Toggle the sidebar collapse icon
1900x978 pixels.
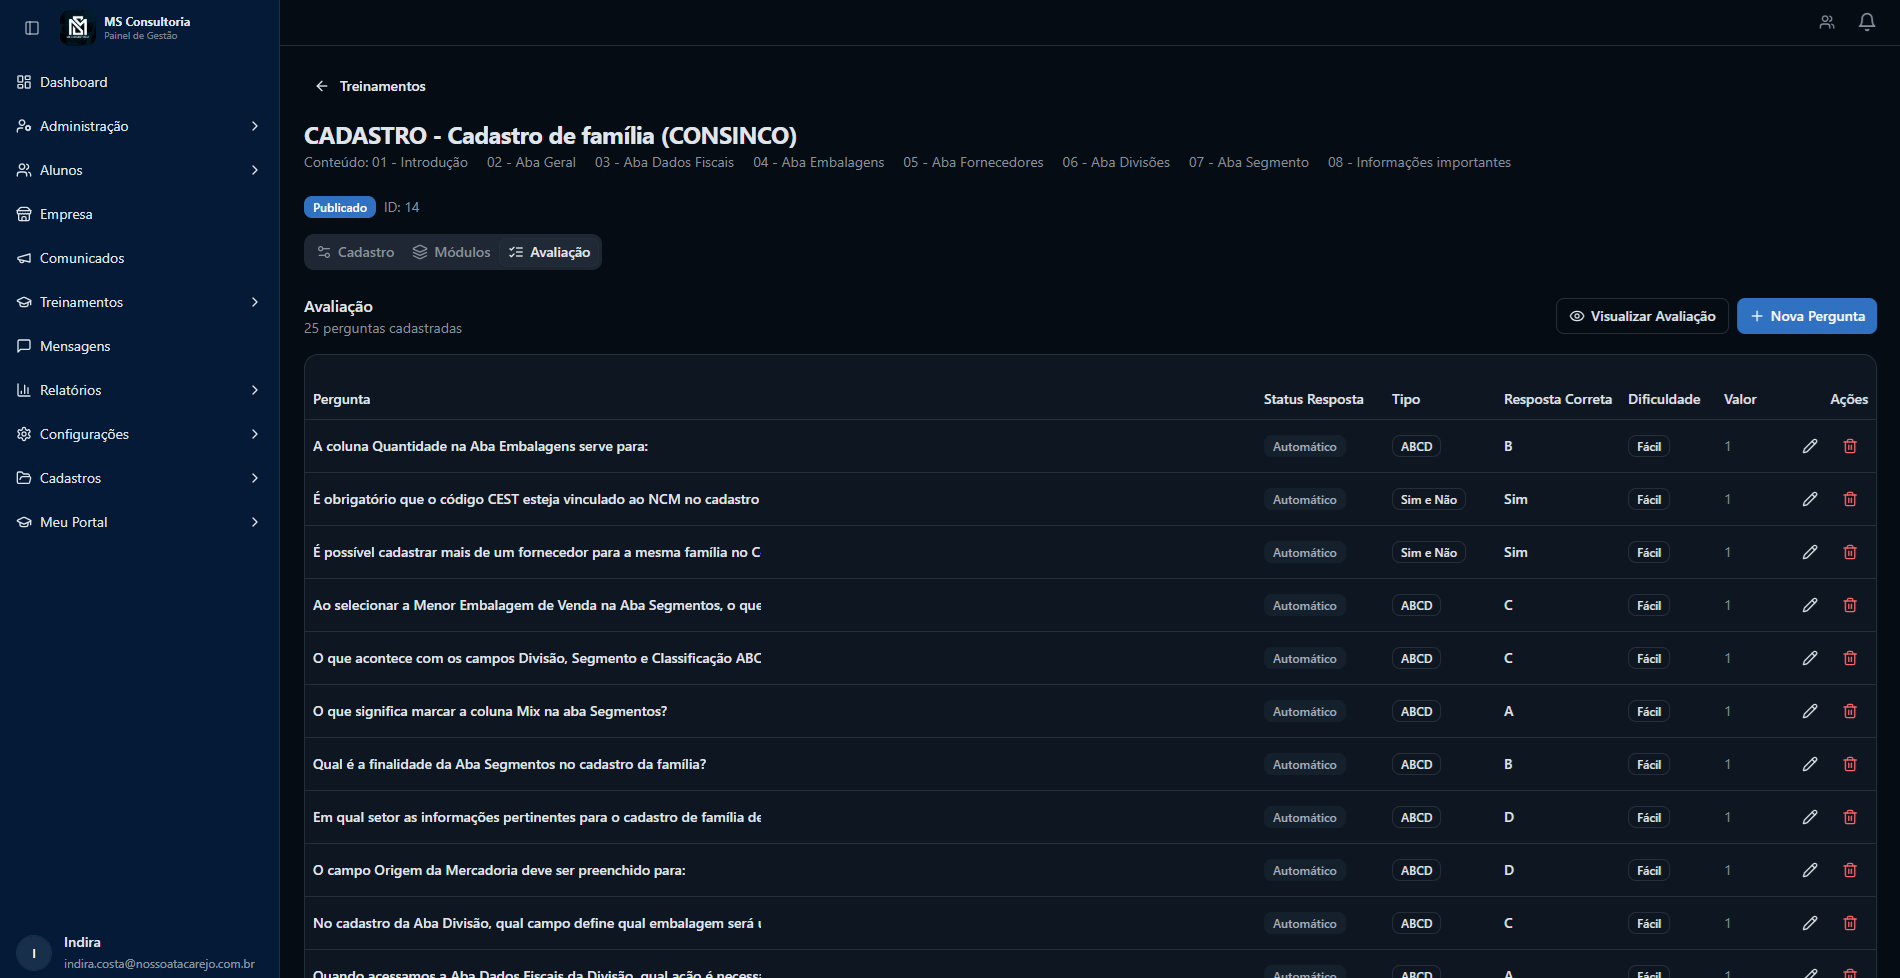[x=32, y=28]
